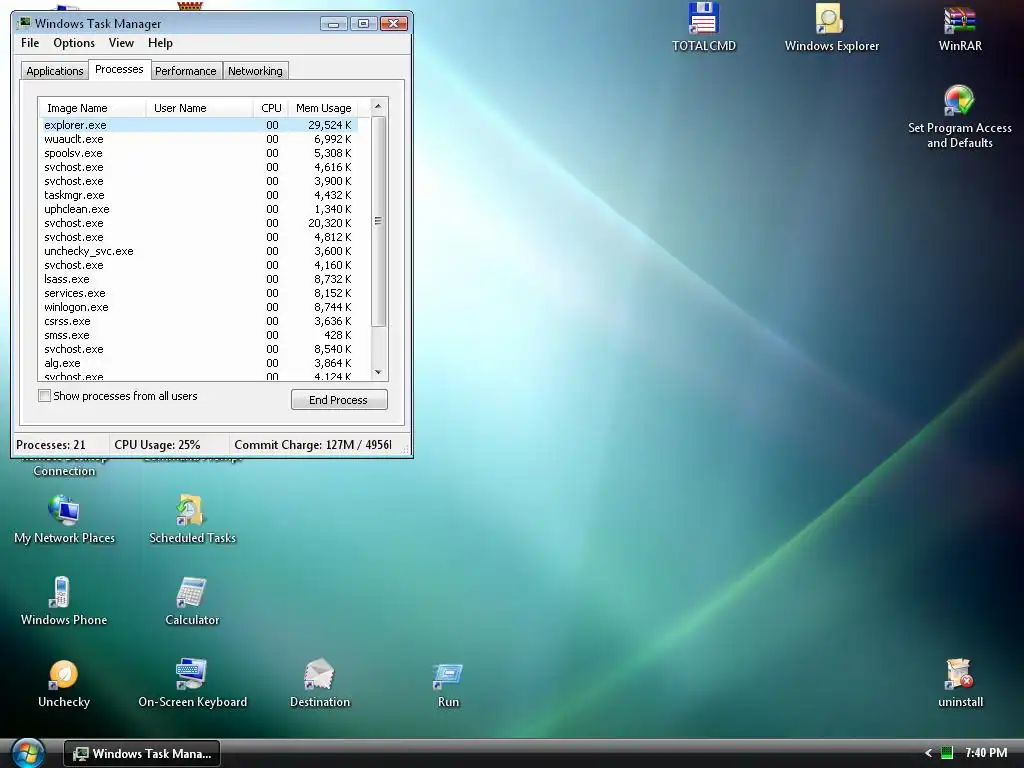Screen dimensions: 1024x768
Task: Click the Start orb button
Action: click(x=27, y=753)
